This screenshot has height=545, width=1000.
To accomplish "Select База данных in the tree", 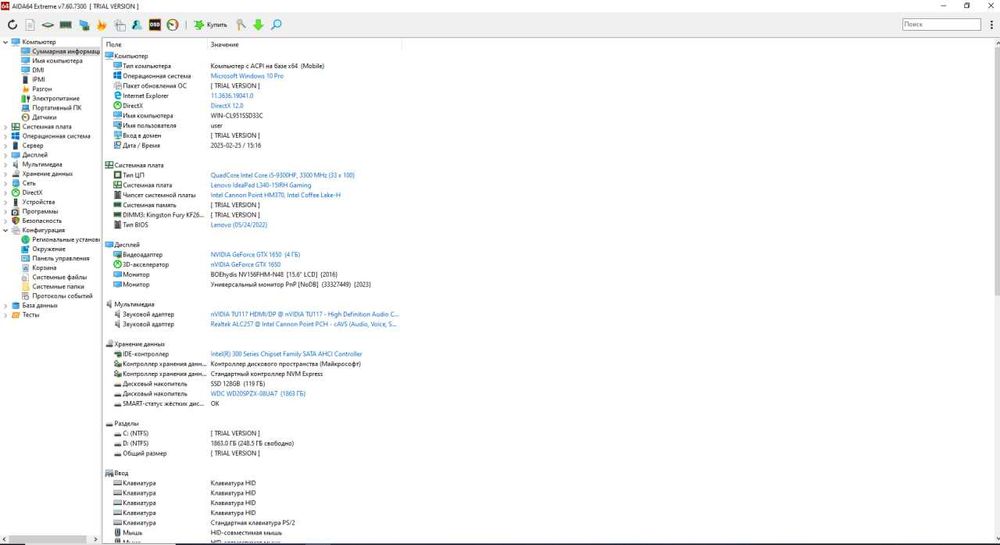I will click(x=40, y=305).
